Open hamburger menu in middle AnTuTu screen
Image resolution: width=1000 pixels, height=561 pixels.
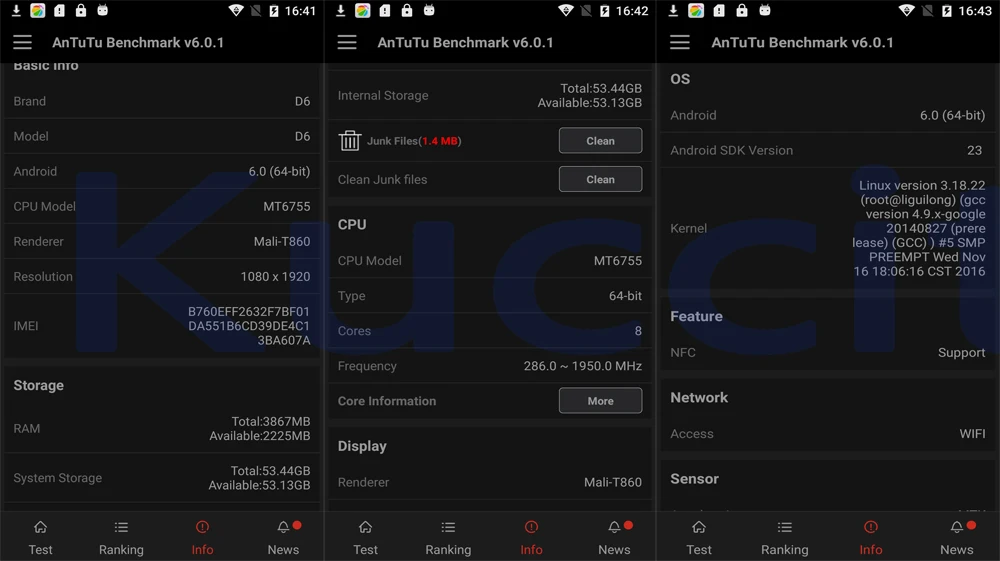pos(347,43)
